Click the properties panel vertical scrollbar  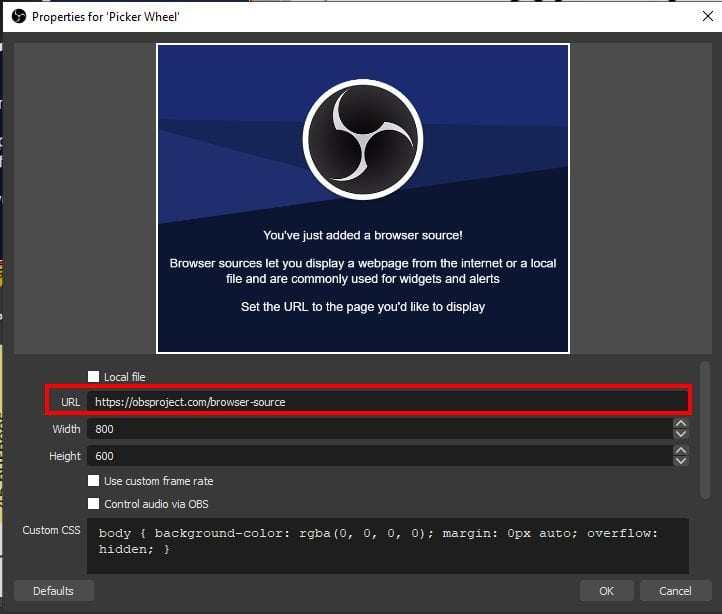click(x=704, y=430)
